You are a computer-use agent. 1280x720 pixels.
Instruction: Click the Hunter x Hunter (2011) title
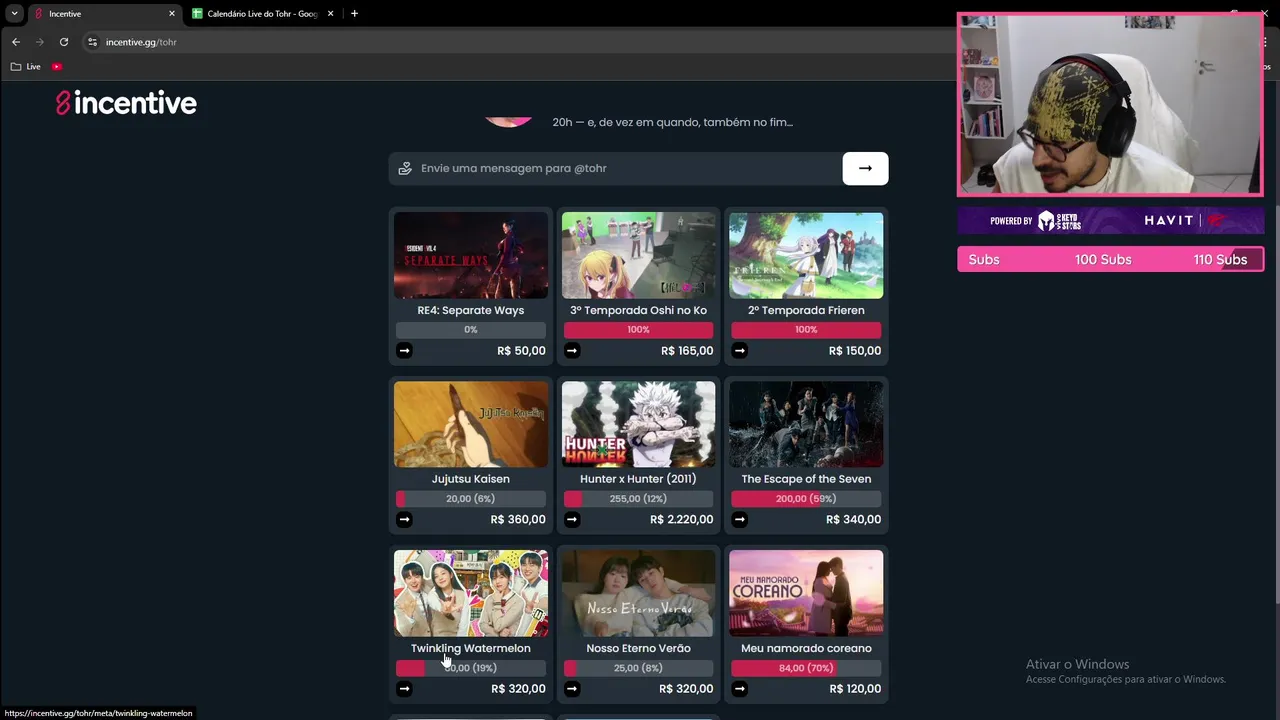pyautogui.click(x=638, y=479)
